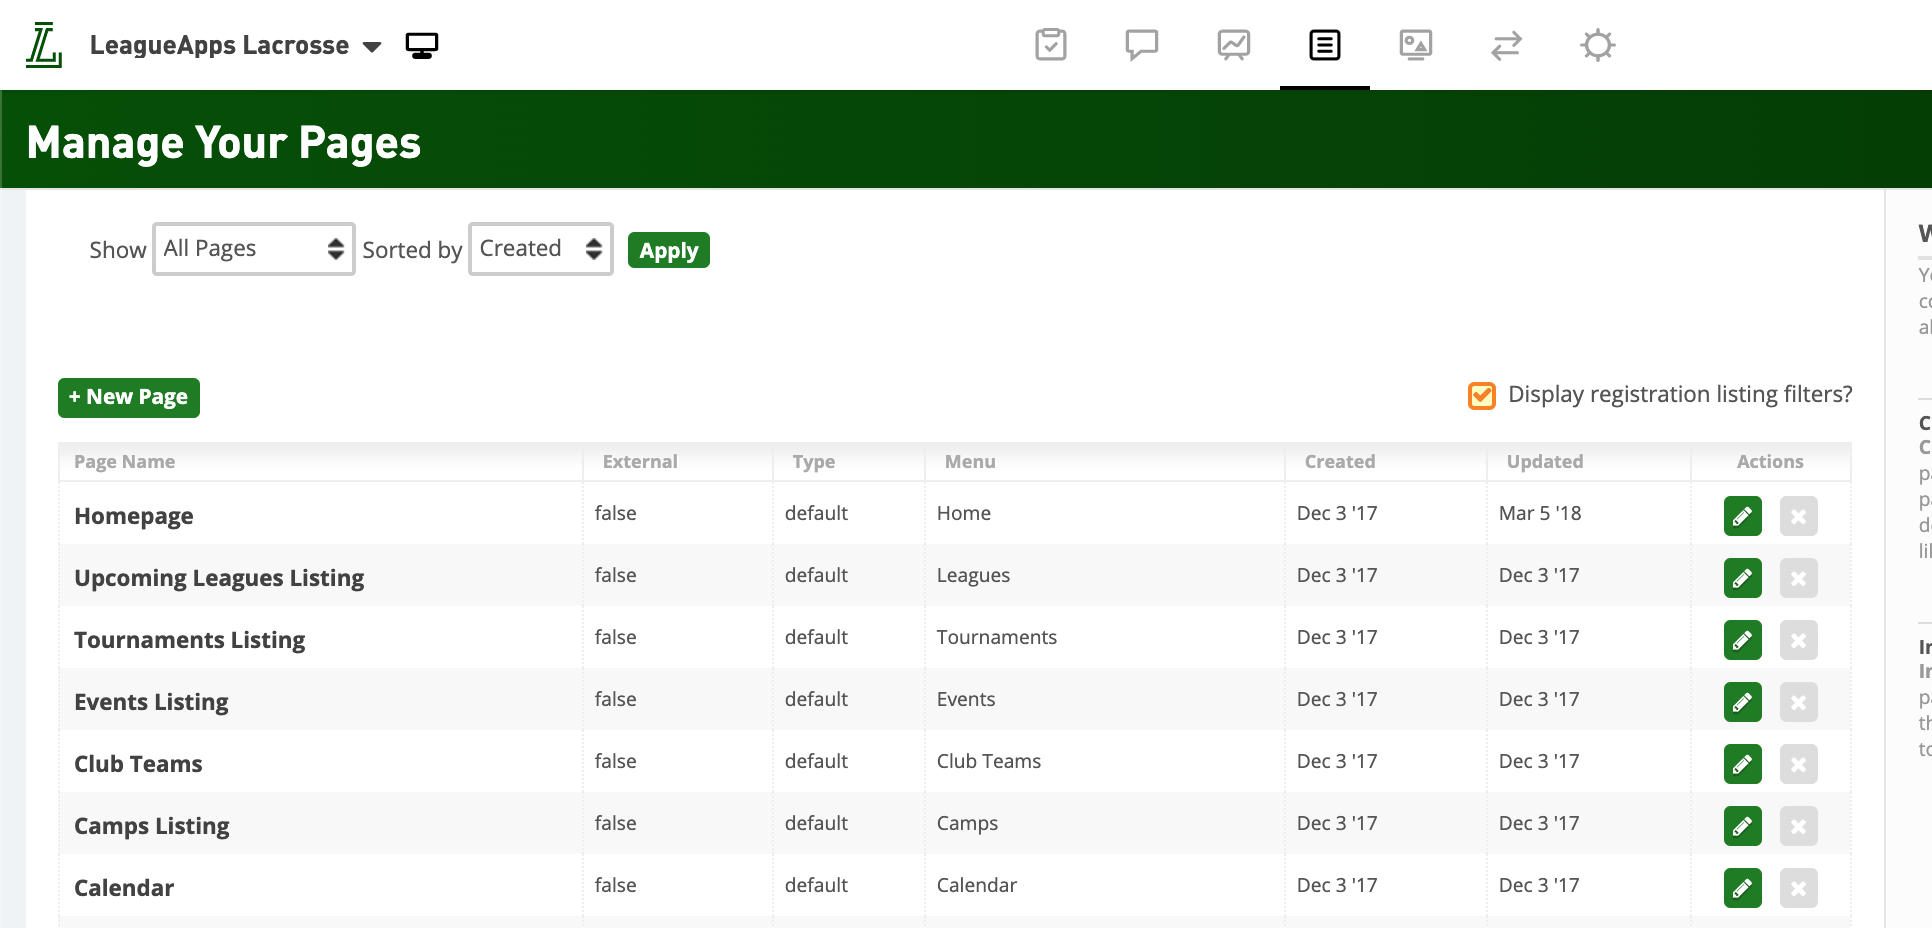Open the chart reports icon
Image resolution: width=1932 pixels, height=928 pixels.
[x=1234, y=45]
